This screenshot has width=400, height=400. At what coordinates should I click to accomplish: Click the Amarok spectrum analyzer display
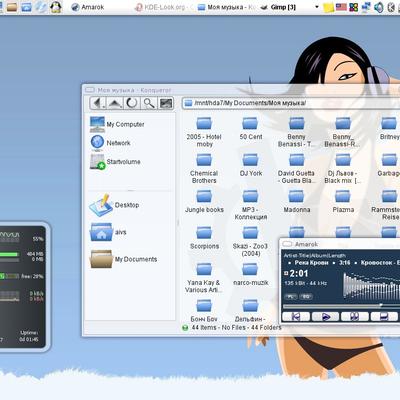point(371,285)
